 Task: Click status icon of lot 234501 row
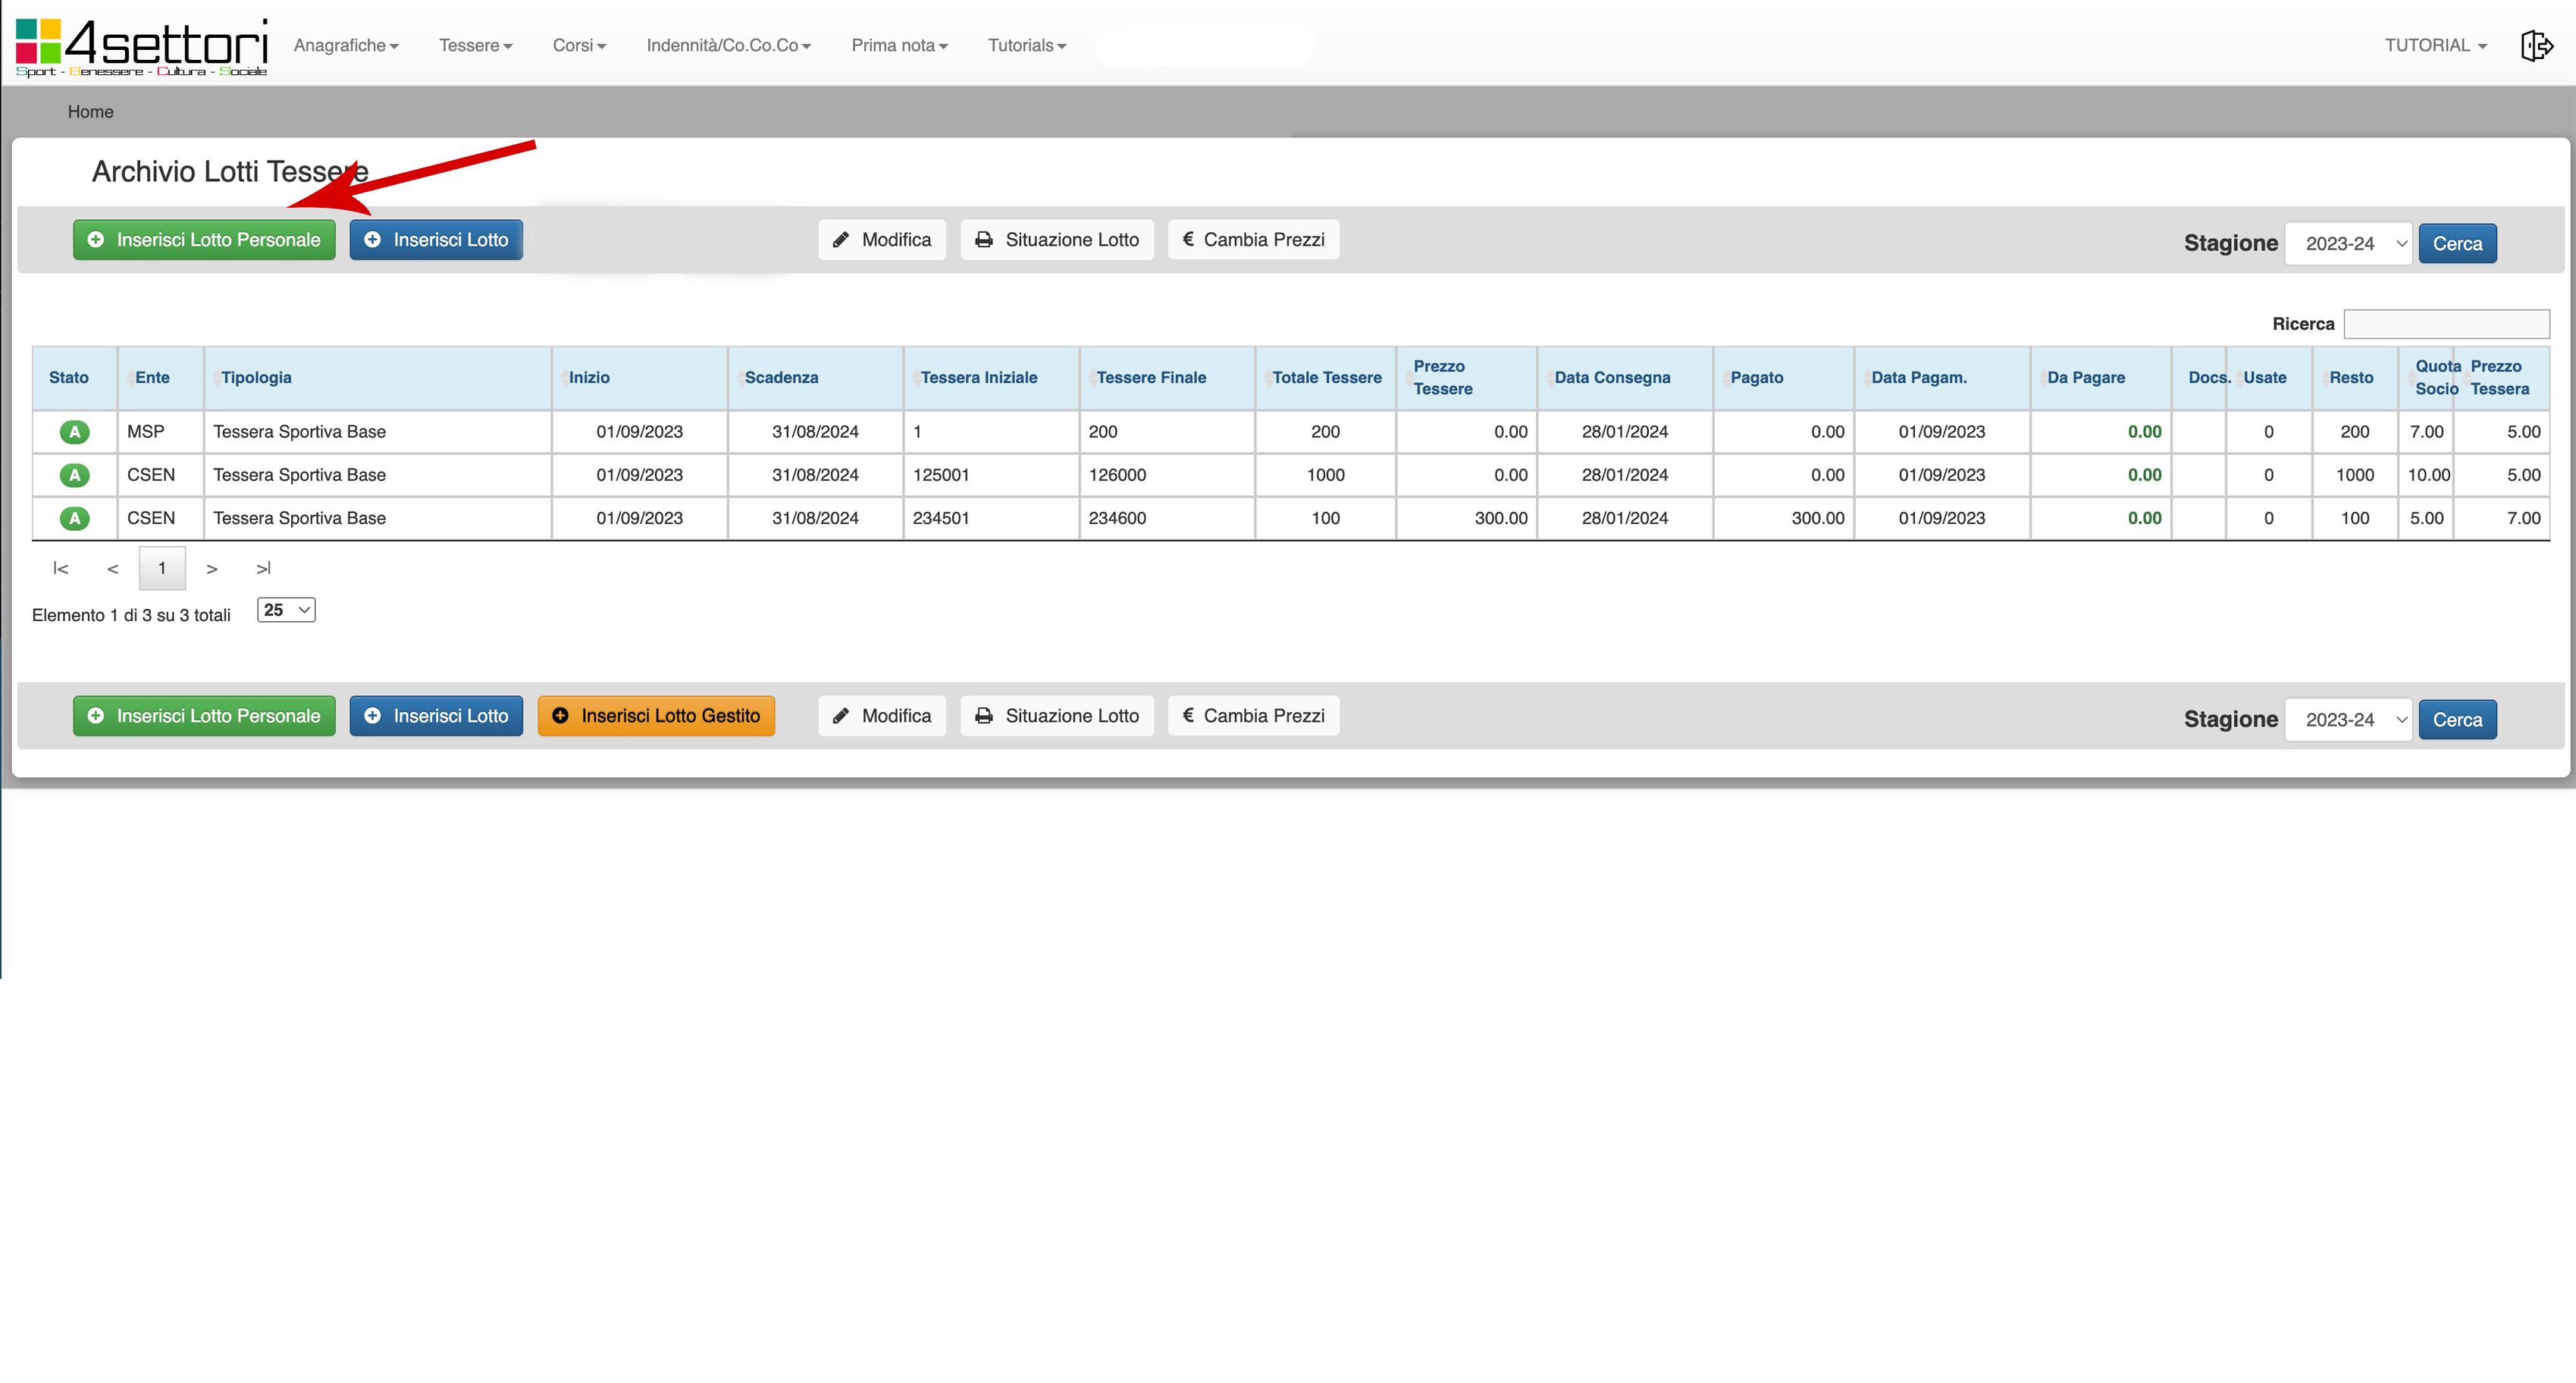click(x=74, y=518)
